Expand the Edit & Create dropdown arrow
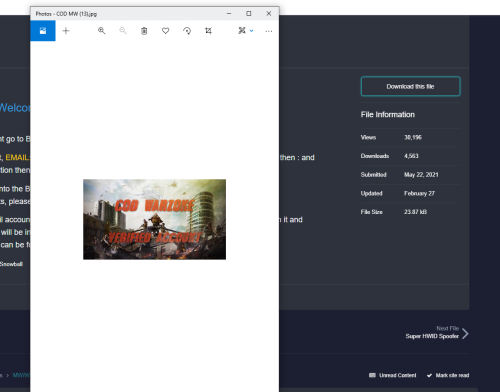The image size is (500, 392). (252, 31)
